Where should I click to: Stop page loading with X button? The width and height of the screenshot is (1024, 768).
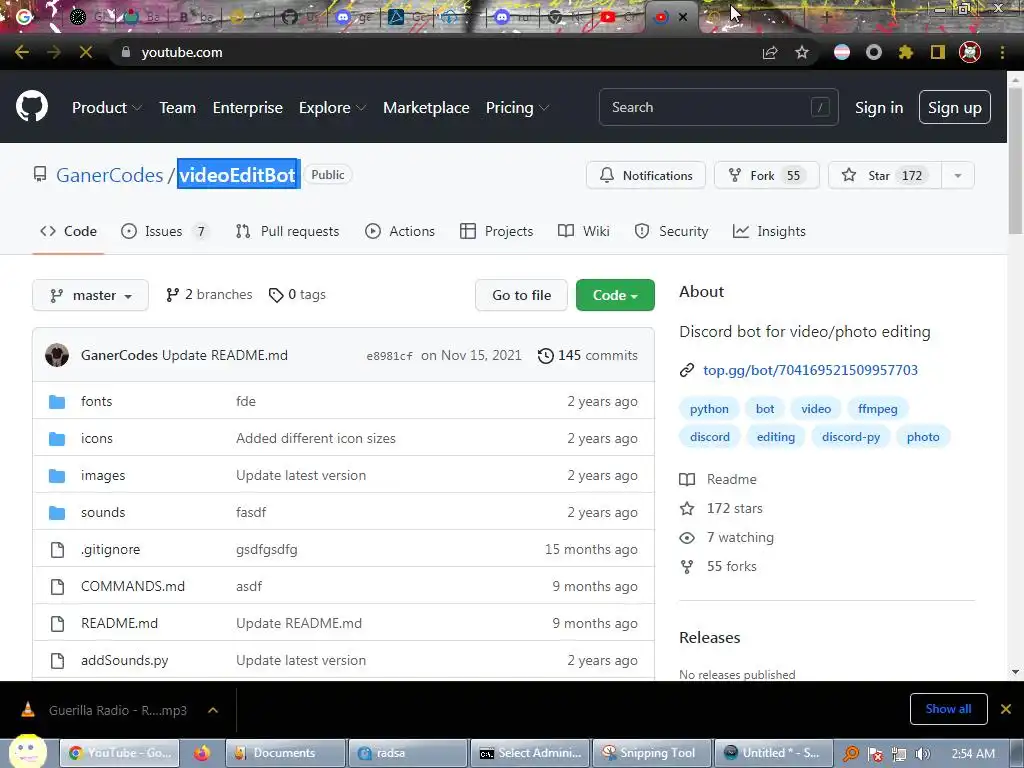86,52
